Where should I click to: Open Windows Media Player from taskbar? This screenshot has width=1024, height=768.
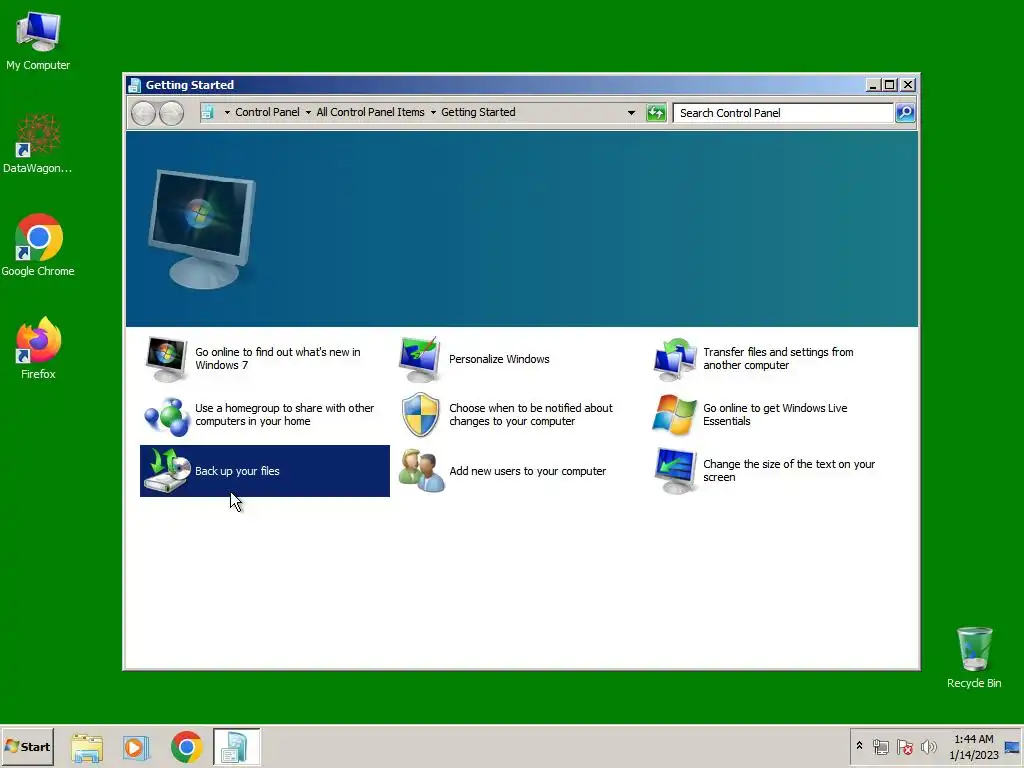tap(136, 747)
